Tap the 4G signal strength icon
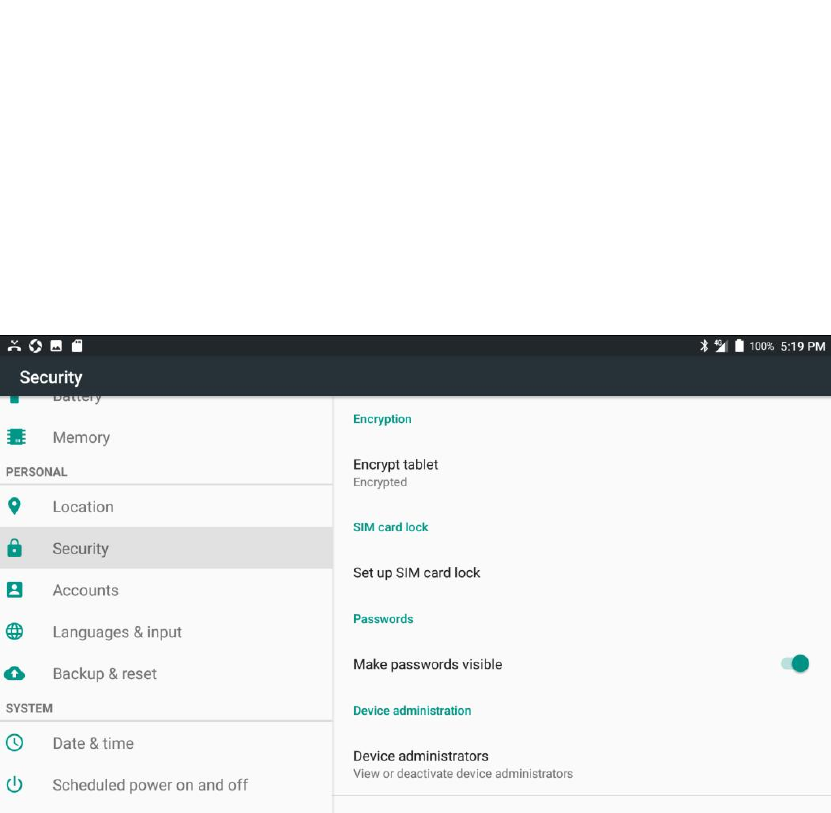The height and width of the screenshot is (813, 831). [x=721, y=346]
